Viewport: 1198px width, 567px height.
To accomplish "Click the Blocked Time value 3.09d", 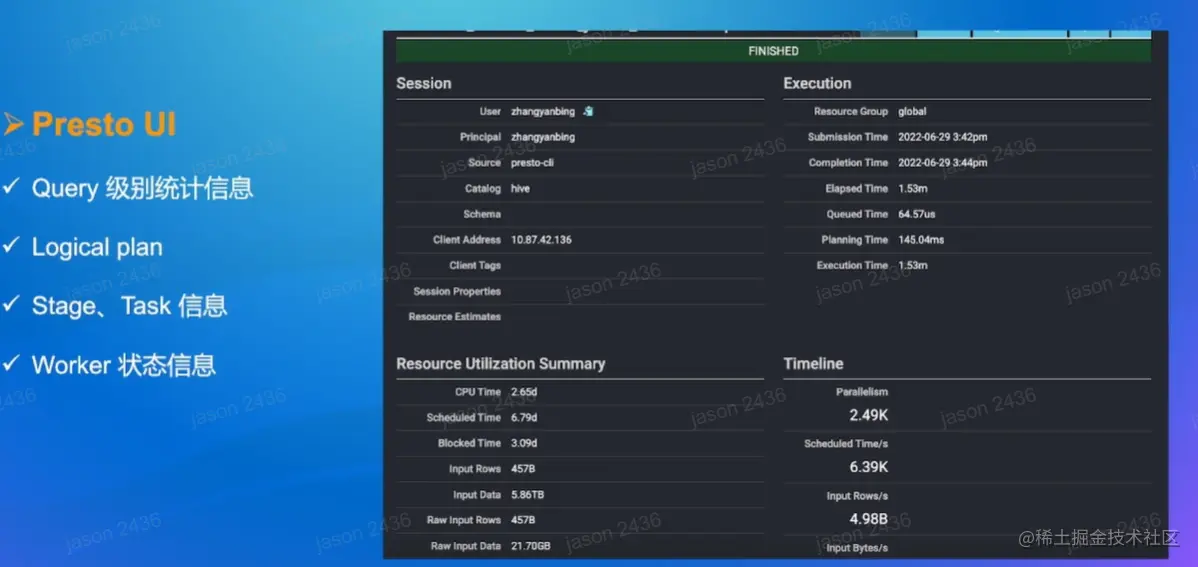I will 524,443.
